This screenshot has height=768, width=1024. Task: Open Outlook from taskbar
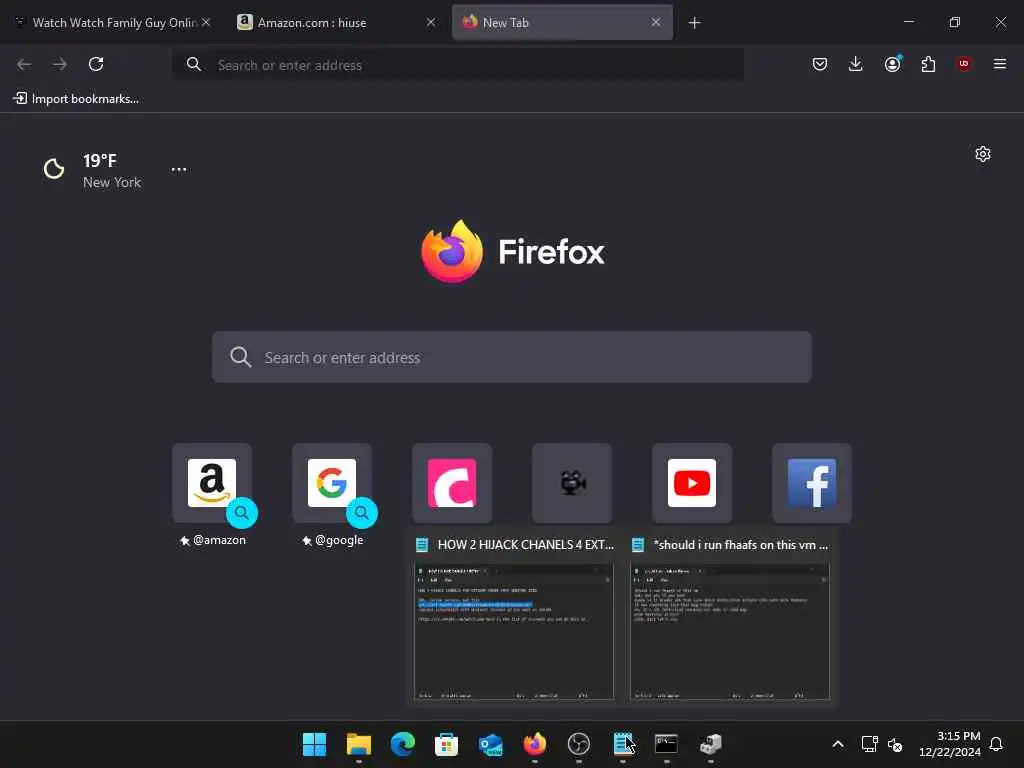point(490,744)
